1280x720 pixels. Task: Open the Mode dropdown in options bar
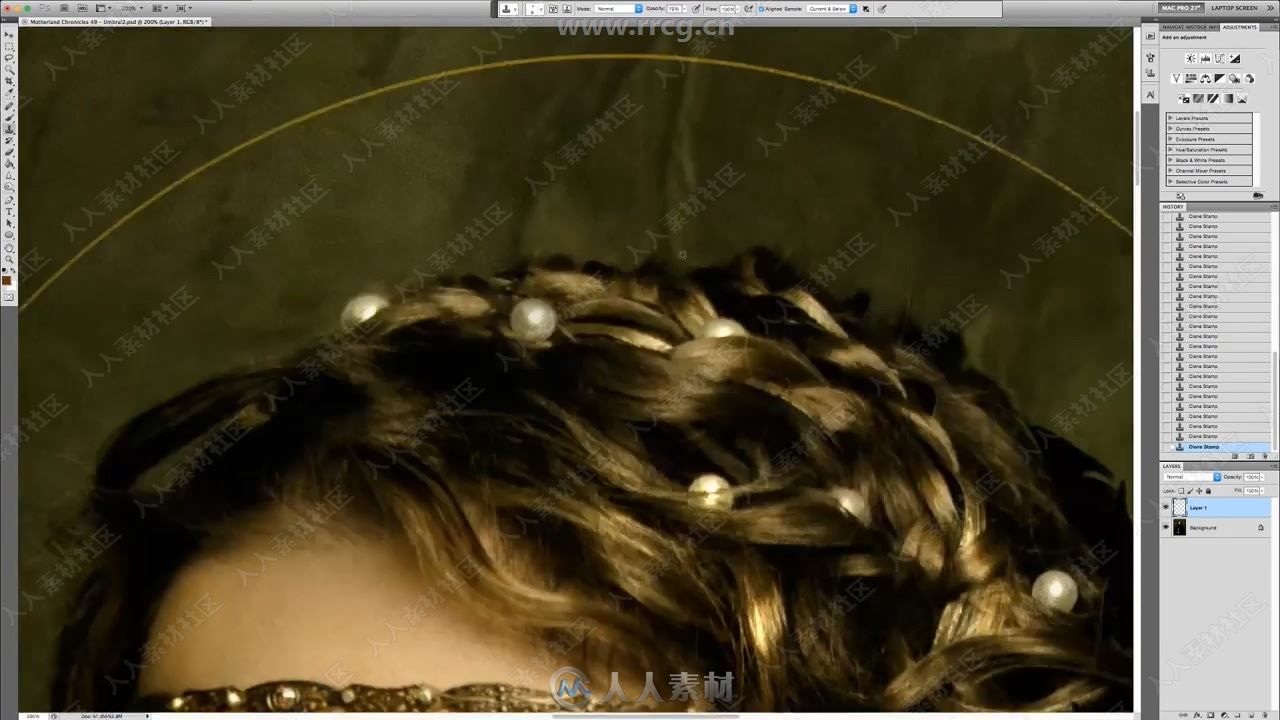coord(619,9)
